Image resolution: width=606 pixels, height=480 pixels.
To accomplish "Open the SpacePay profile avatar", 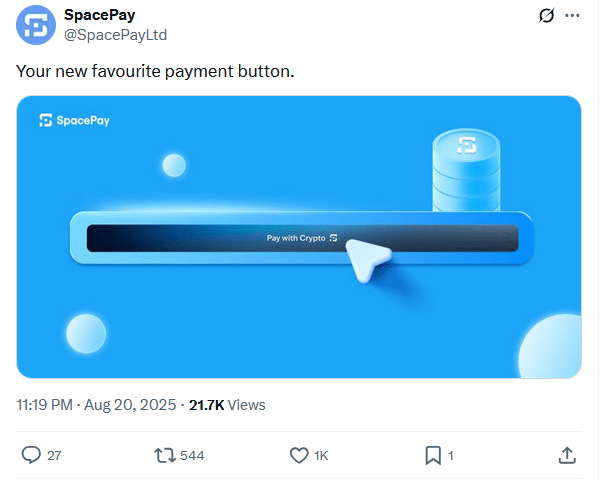I will coord(36,25).
